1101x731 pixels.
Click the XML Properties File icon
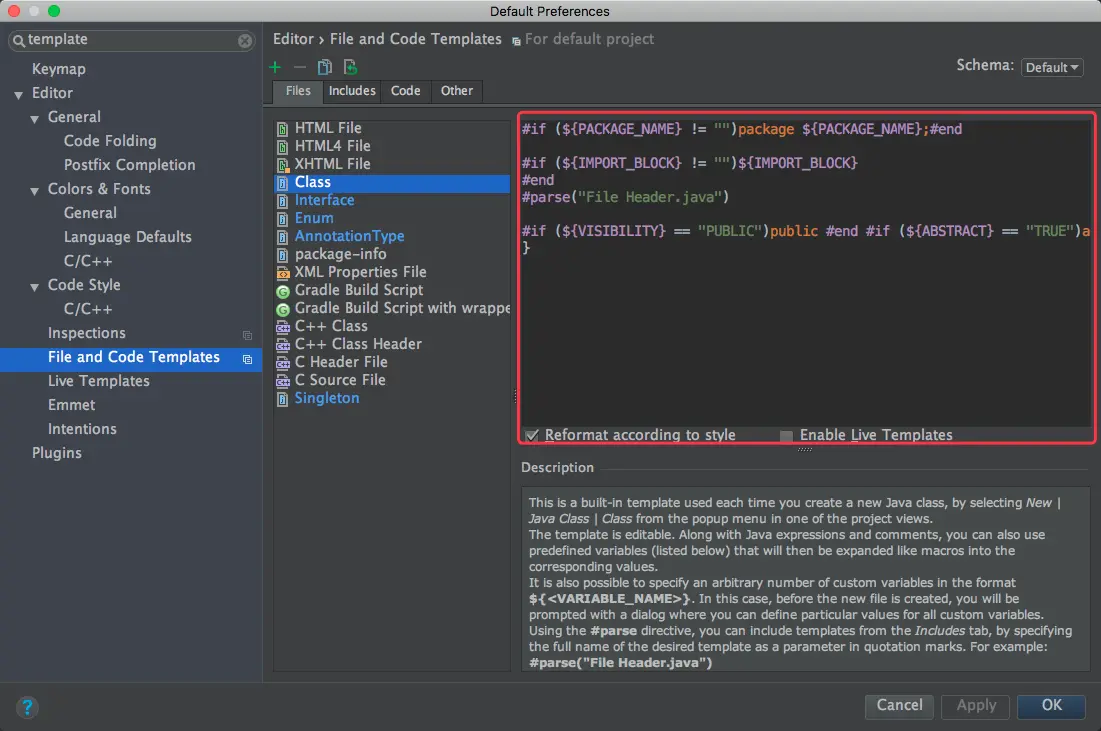pos(282,273)
